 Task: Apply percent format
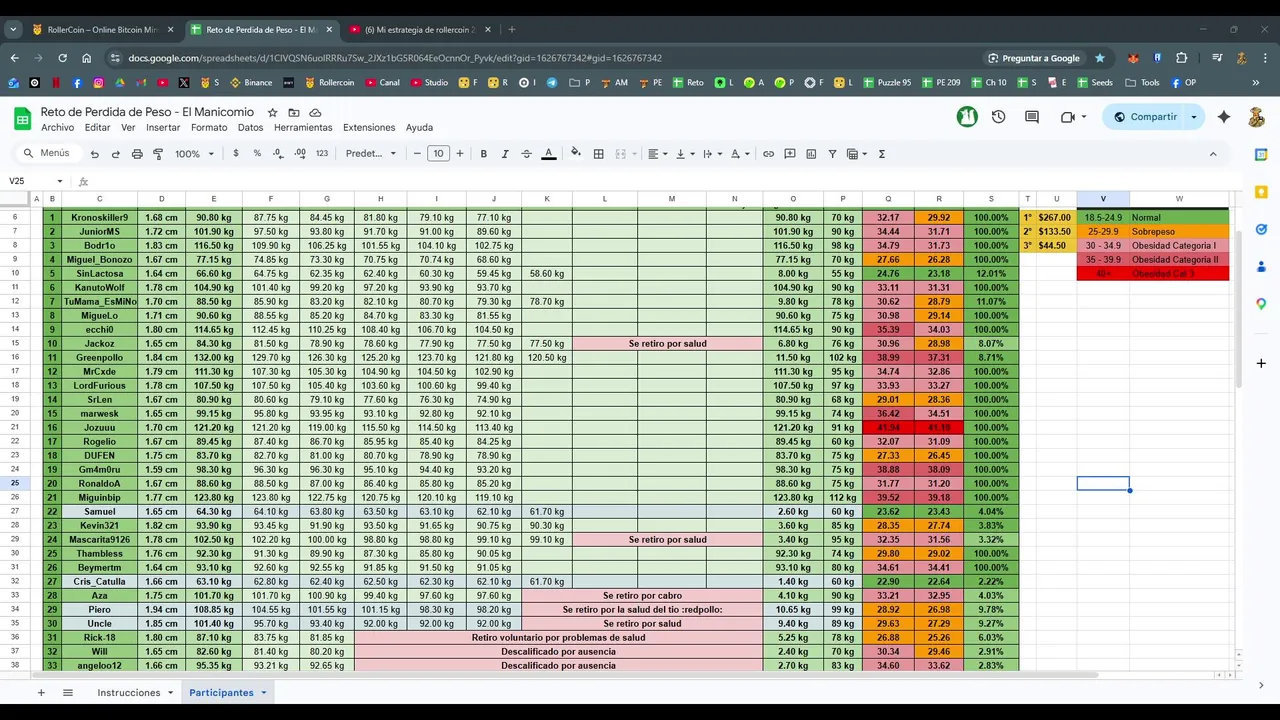pos(257,154)
